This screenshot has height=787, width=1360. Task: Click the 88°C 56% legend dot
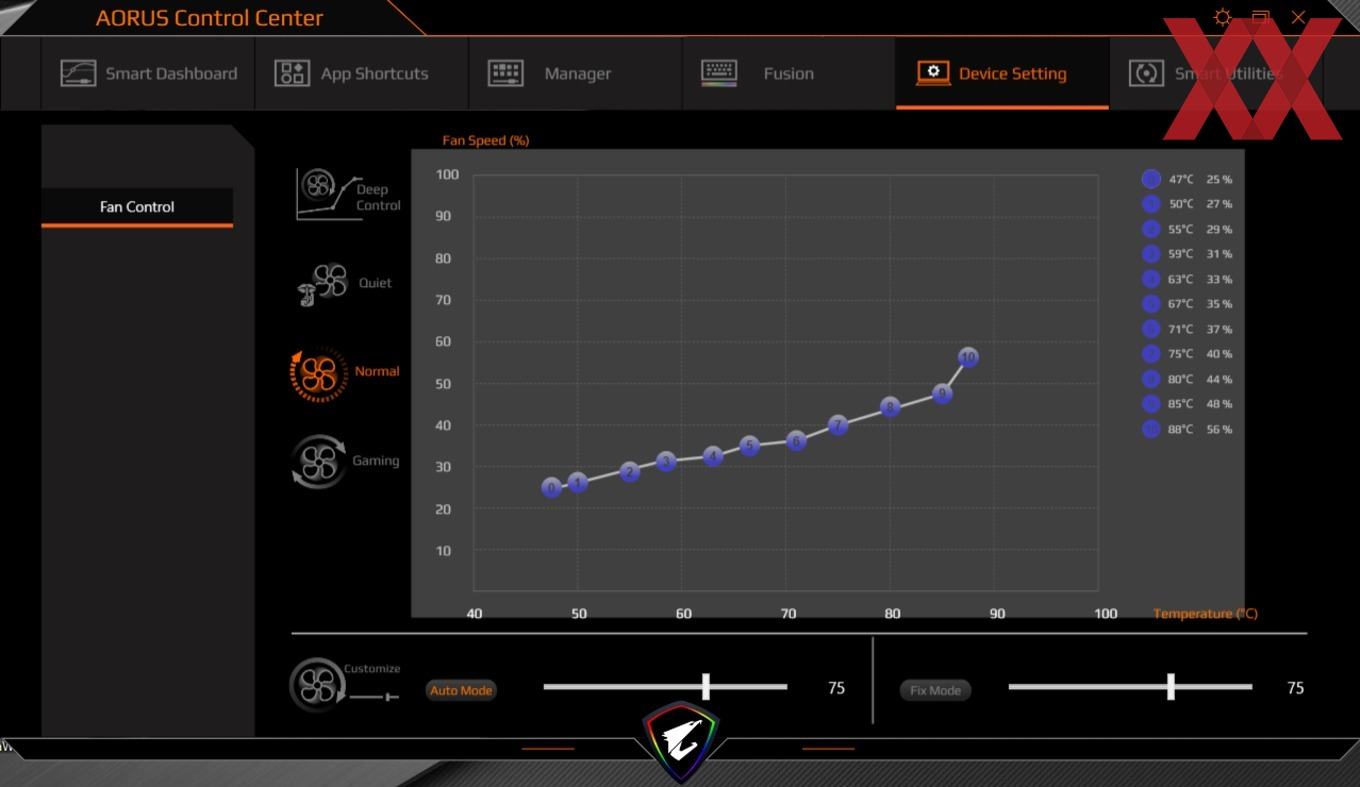(1151, 429)
